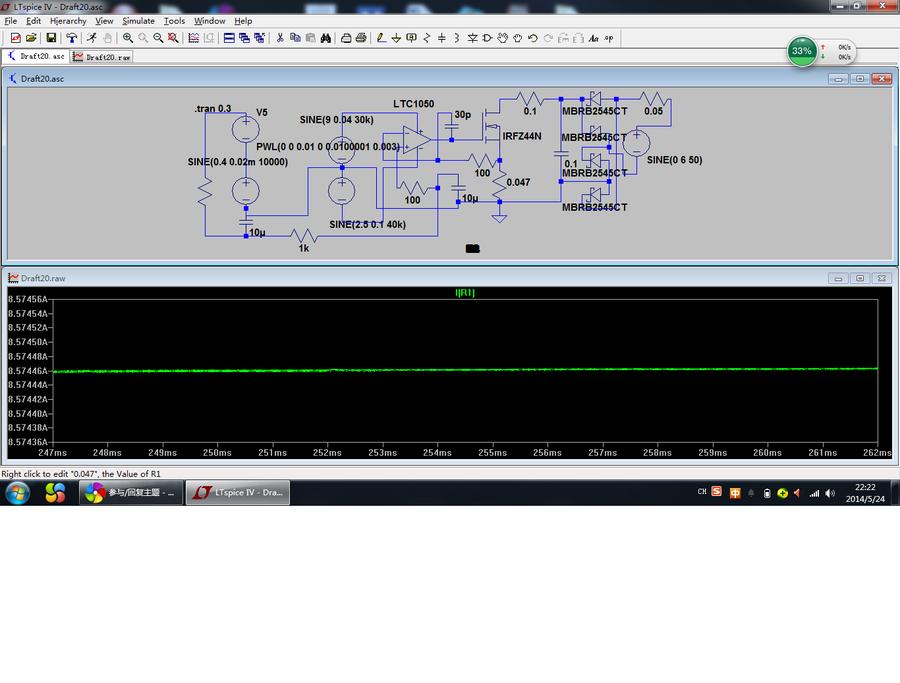The width and height of the screenshot is (900, 683).
Task: Open the View menu
Action: point(104,21)
